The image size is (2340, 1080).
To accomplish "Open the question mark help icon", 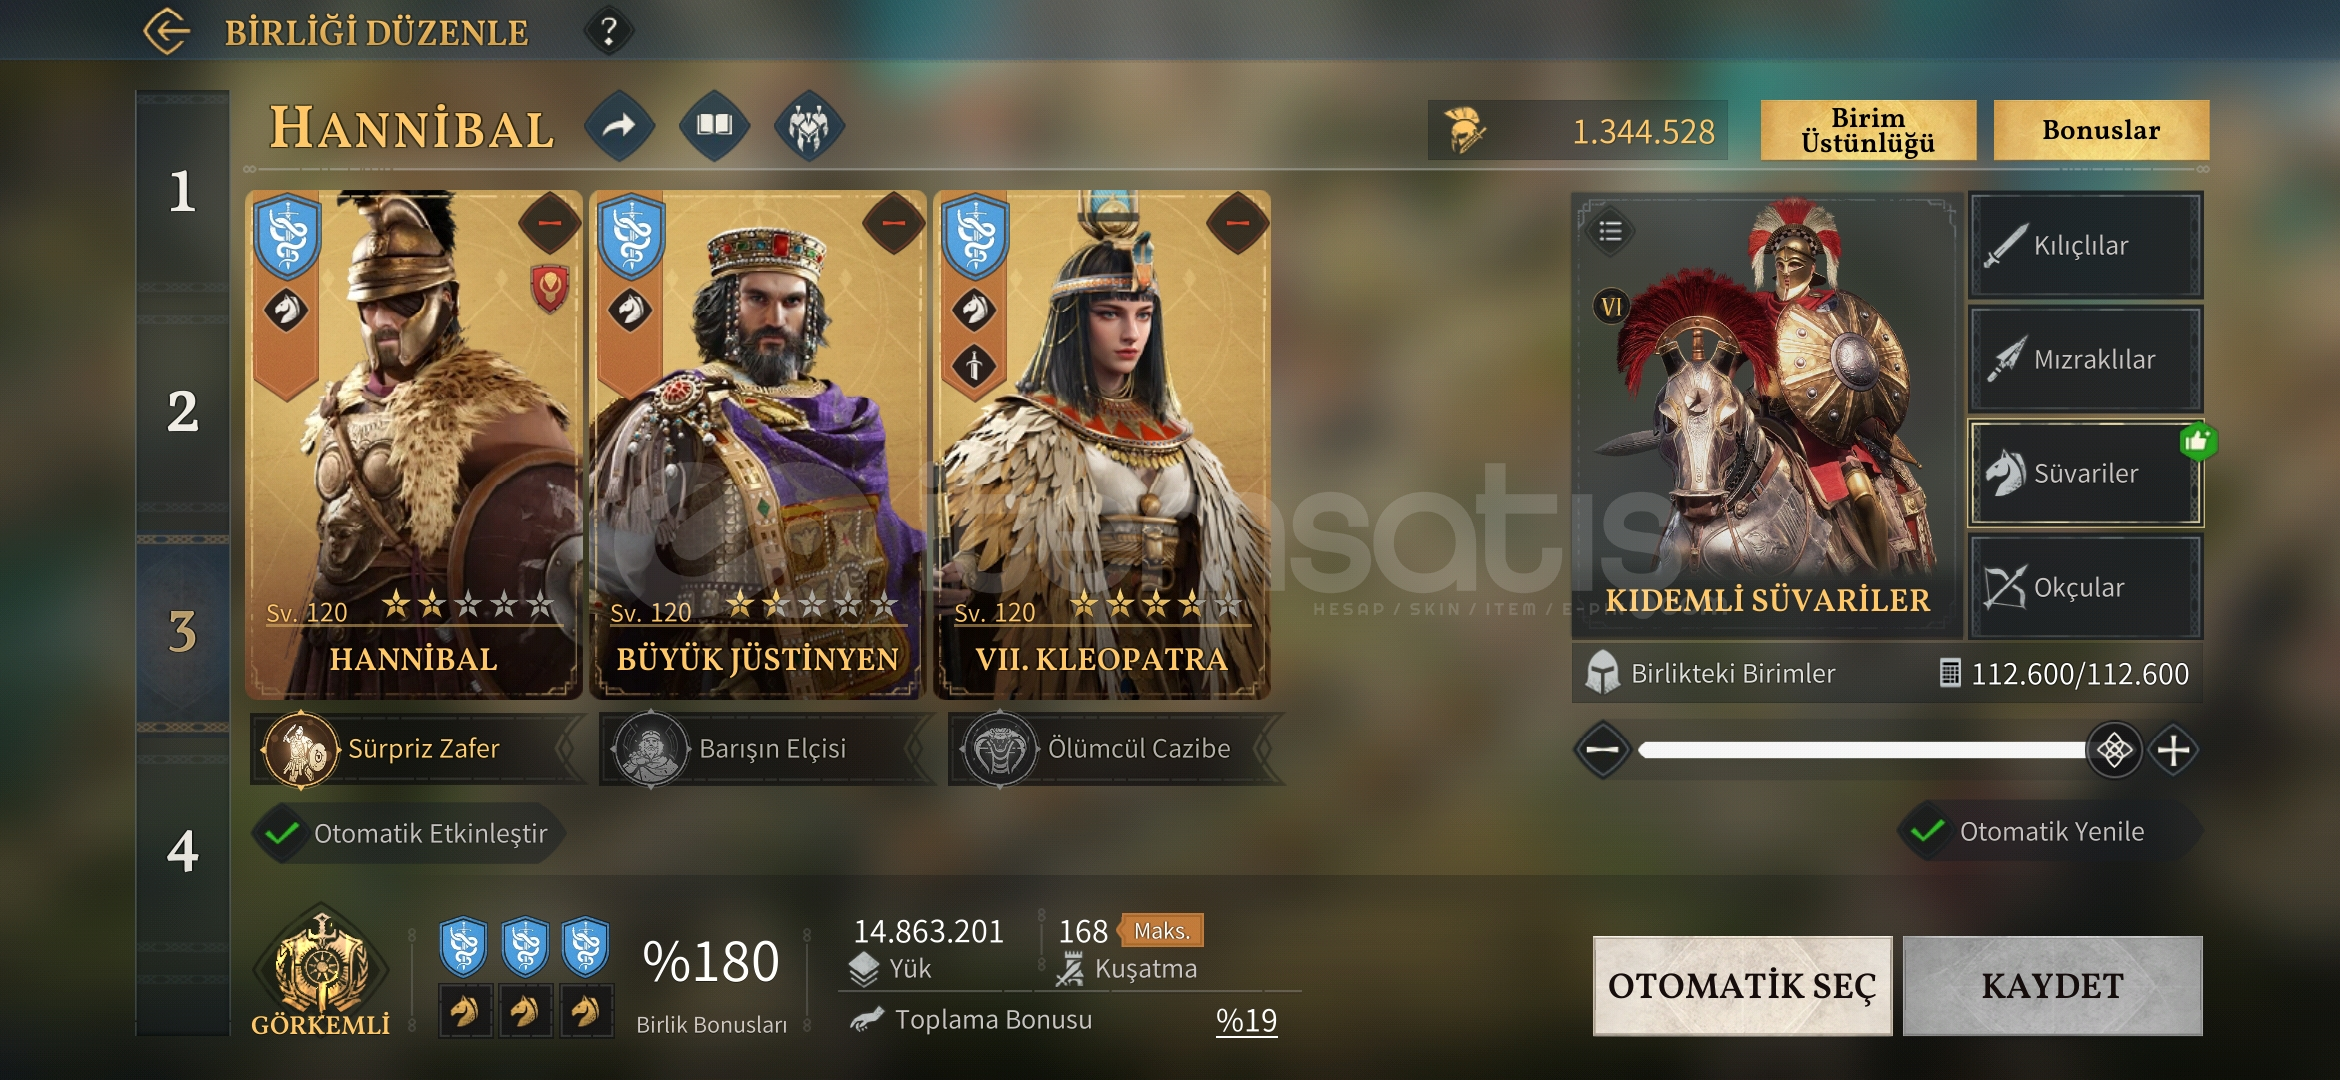I will pos(608,32).
